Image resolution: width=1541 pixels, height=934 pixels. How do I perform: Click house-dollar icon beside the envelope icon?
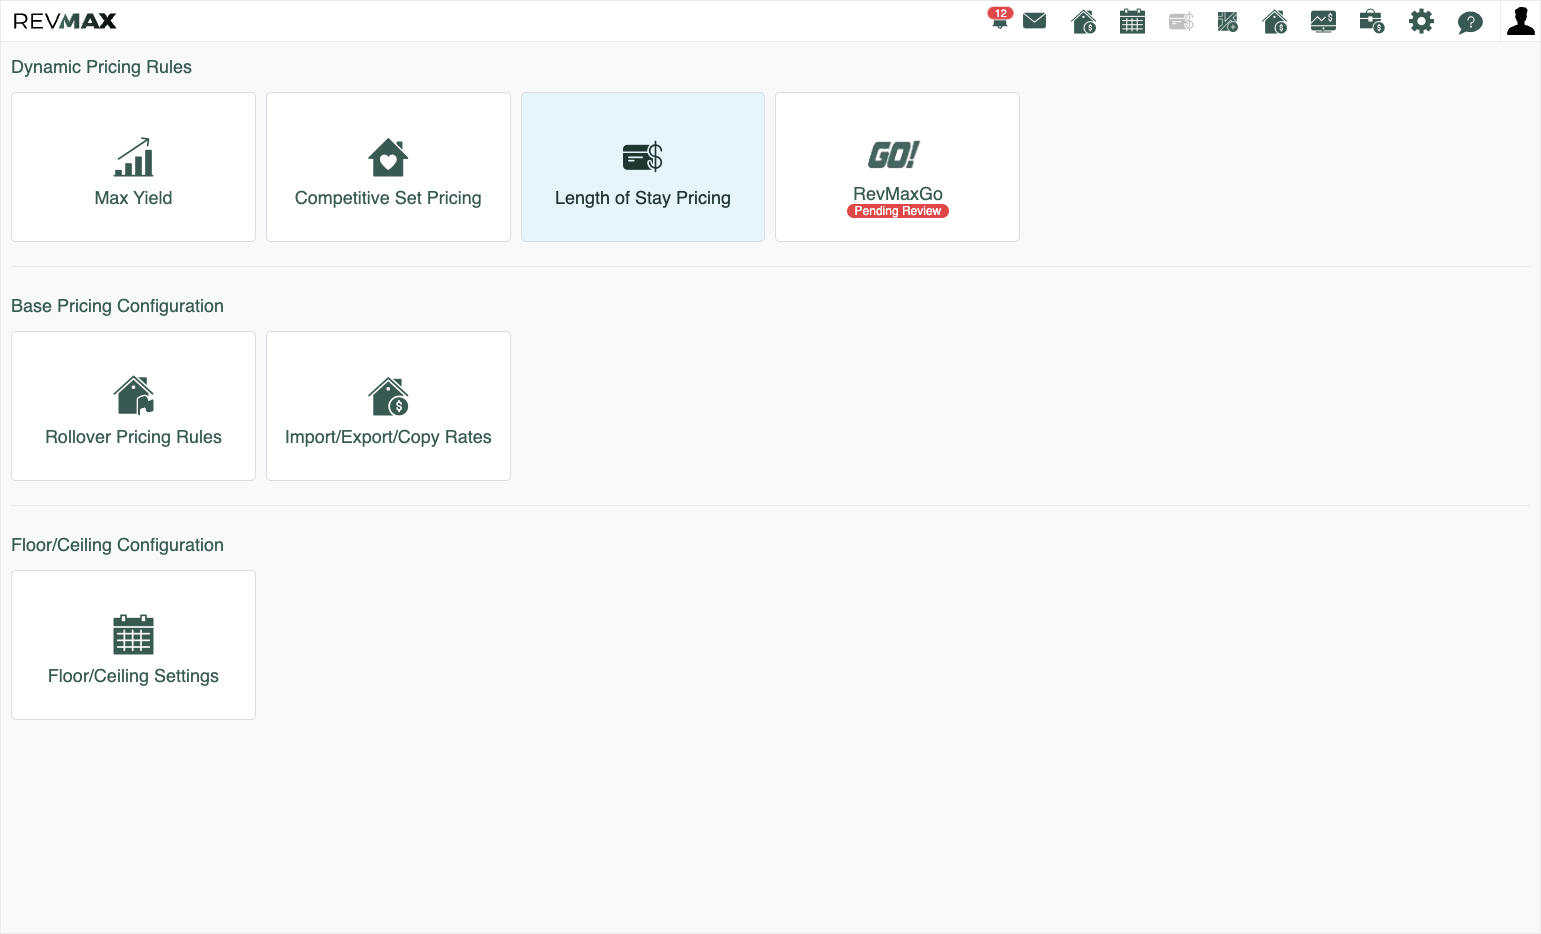pos(1084,21)
